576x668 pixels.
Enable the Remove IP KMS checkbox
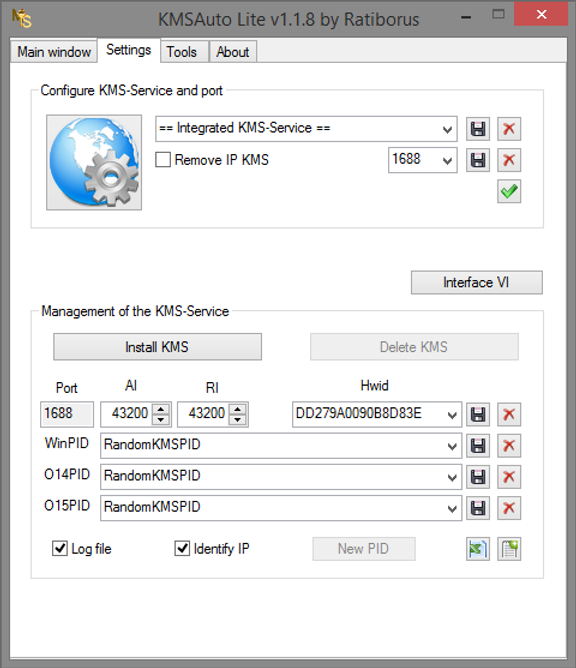pyautogui.click(x=163, y=160)
